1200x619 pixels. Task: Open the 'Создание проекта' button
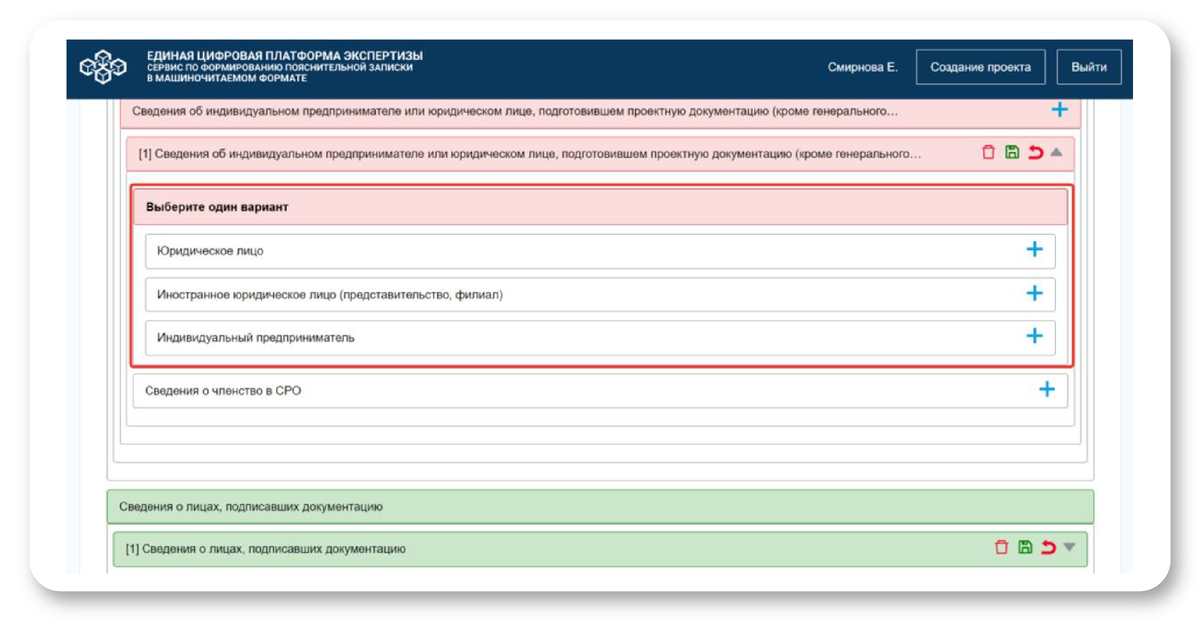coord(980,67)
